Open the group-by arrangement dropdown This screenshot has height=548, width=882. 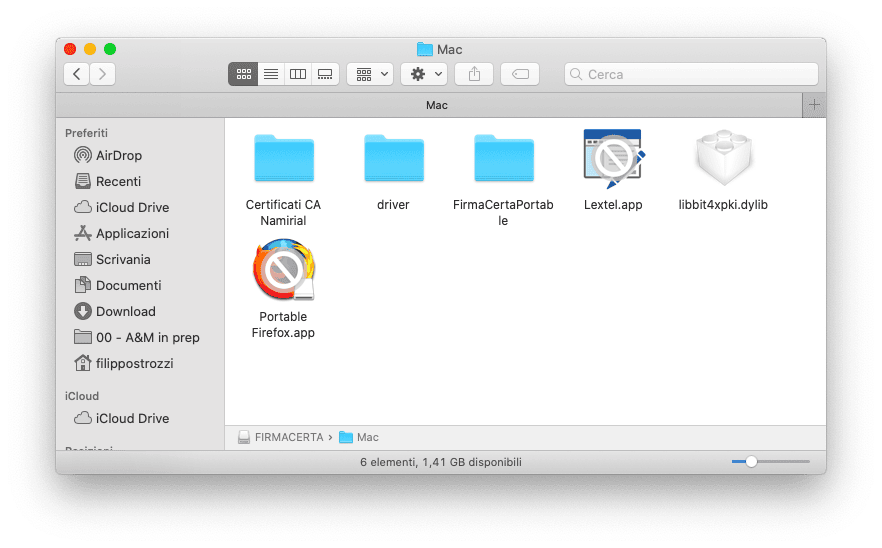tap(370, 74)
